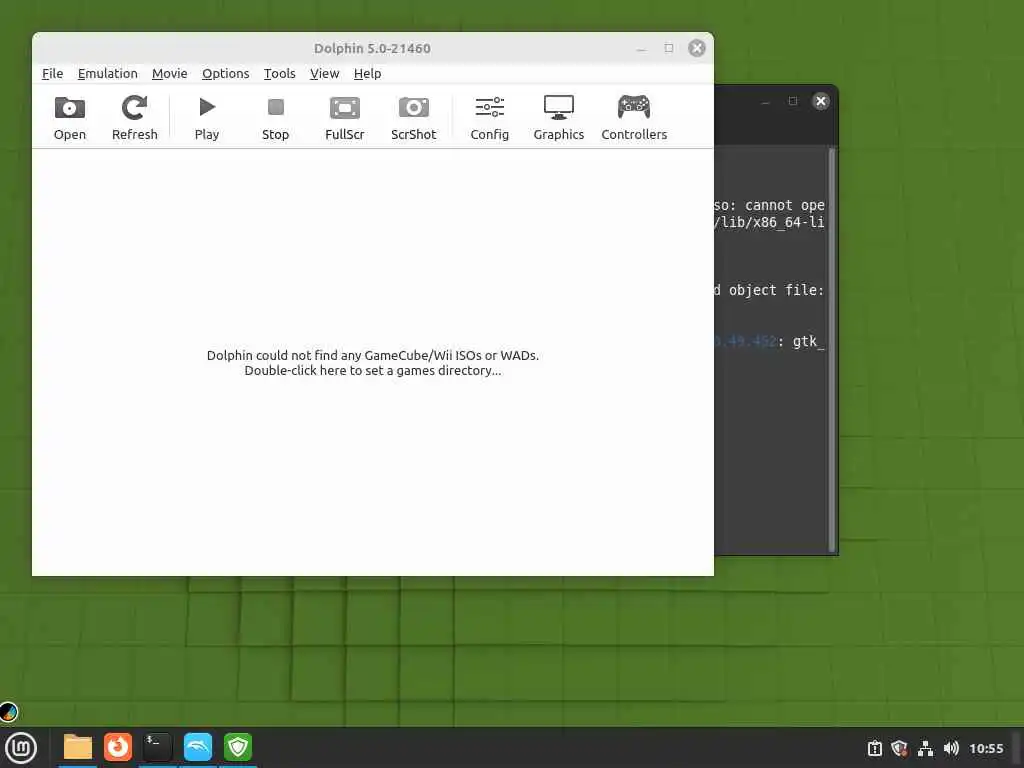Open the Linux Mint start menu

coord(21,748)
